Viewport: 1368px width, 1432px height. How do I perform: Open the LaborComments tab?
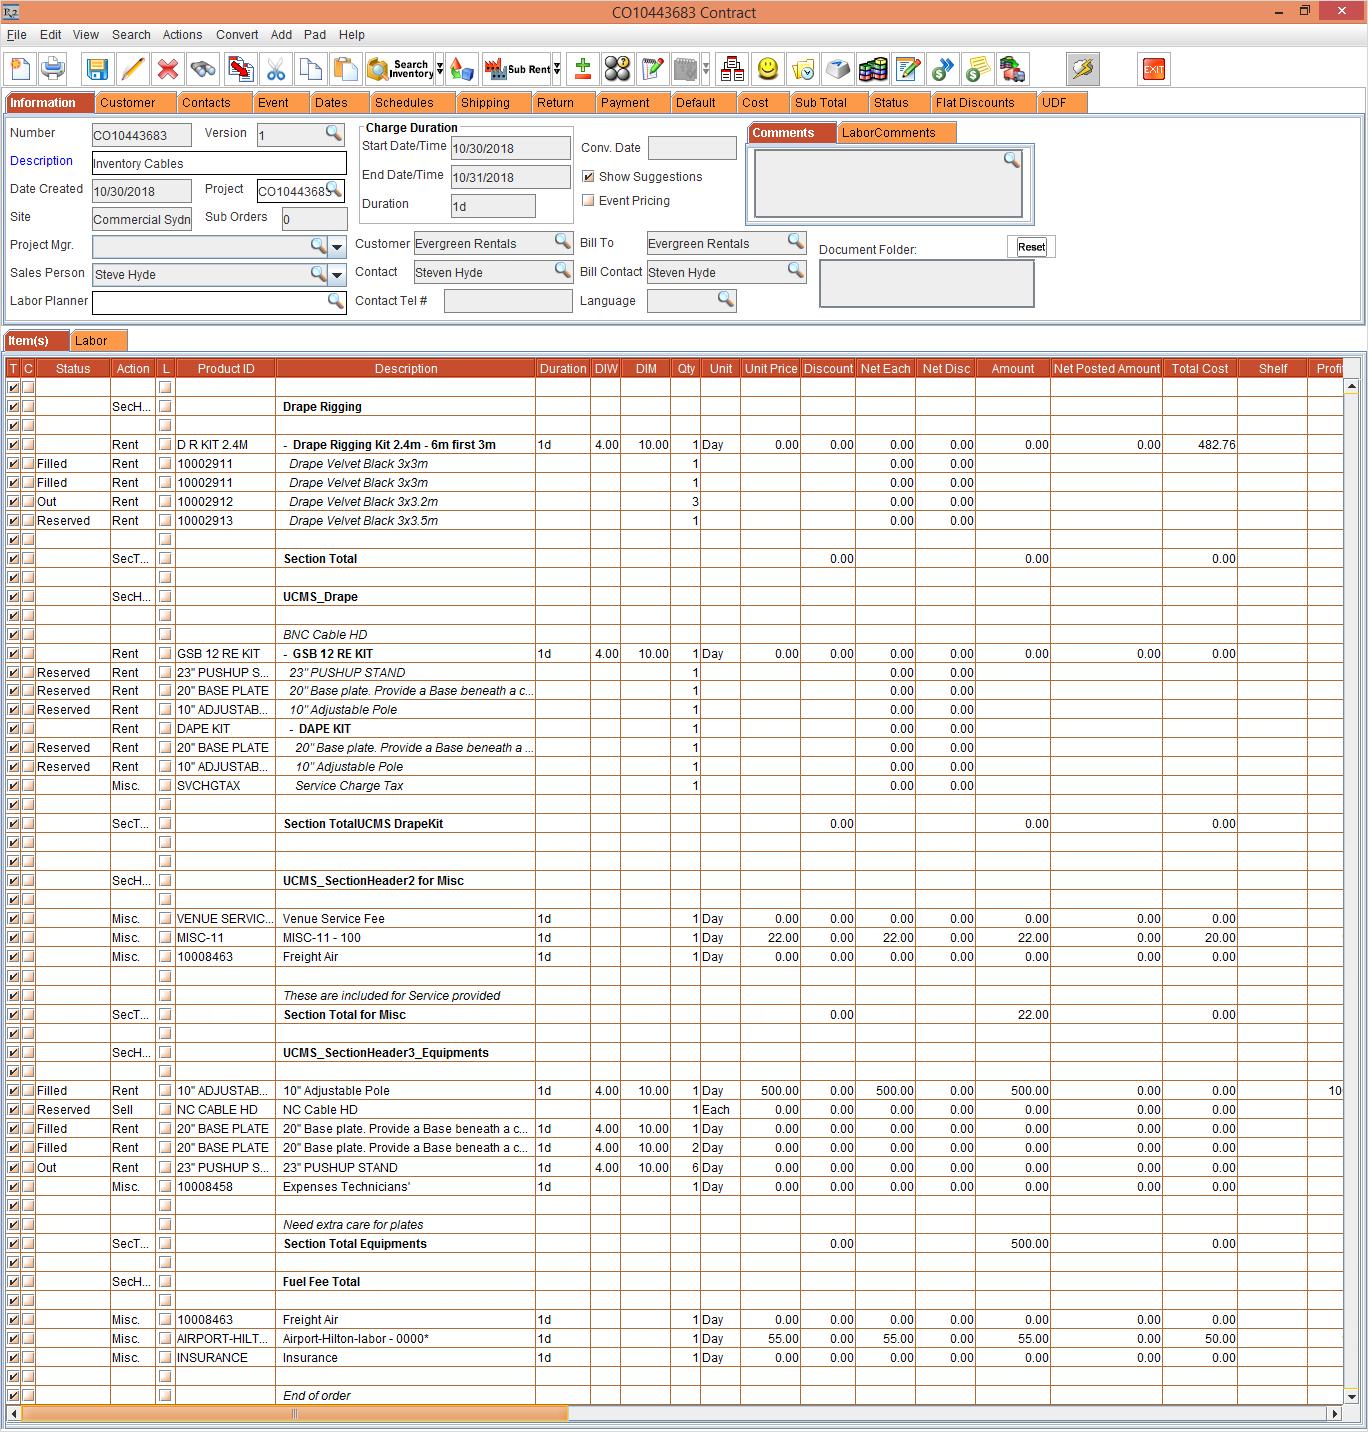pyautogui.click(x=895, y=132)
